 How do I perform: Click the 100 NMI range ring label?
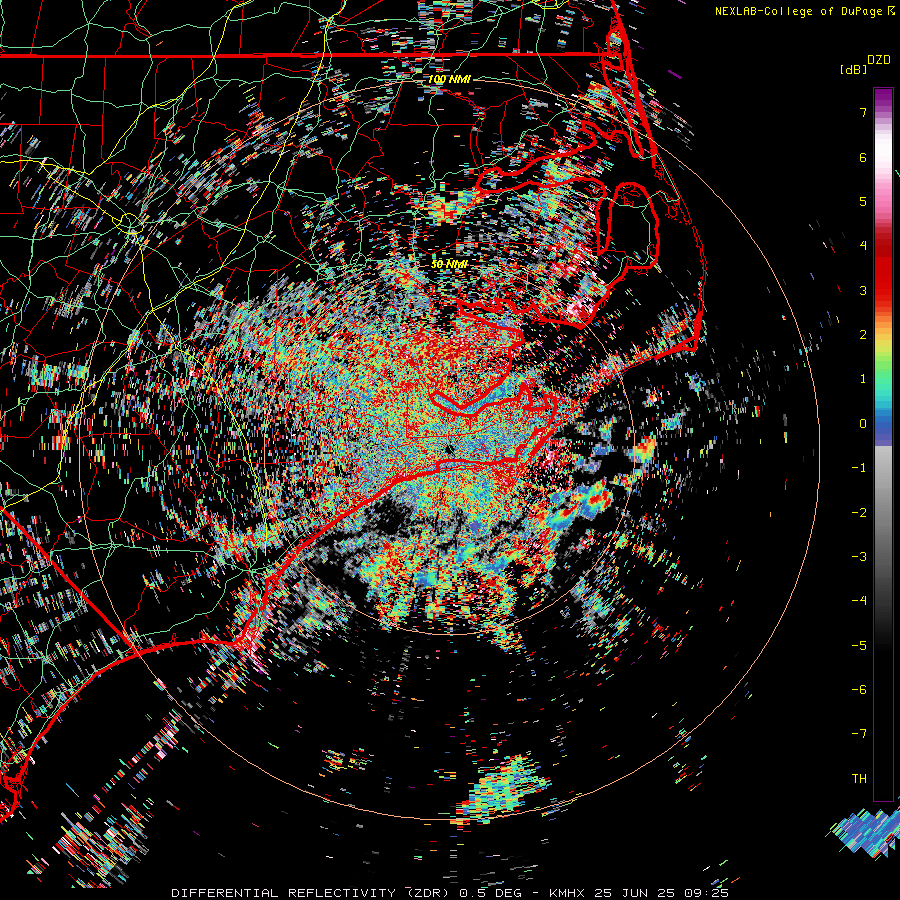pos(449,79)
